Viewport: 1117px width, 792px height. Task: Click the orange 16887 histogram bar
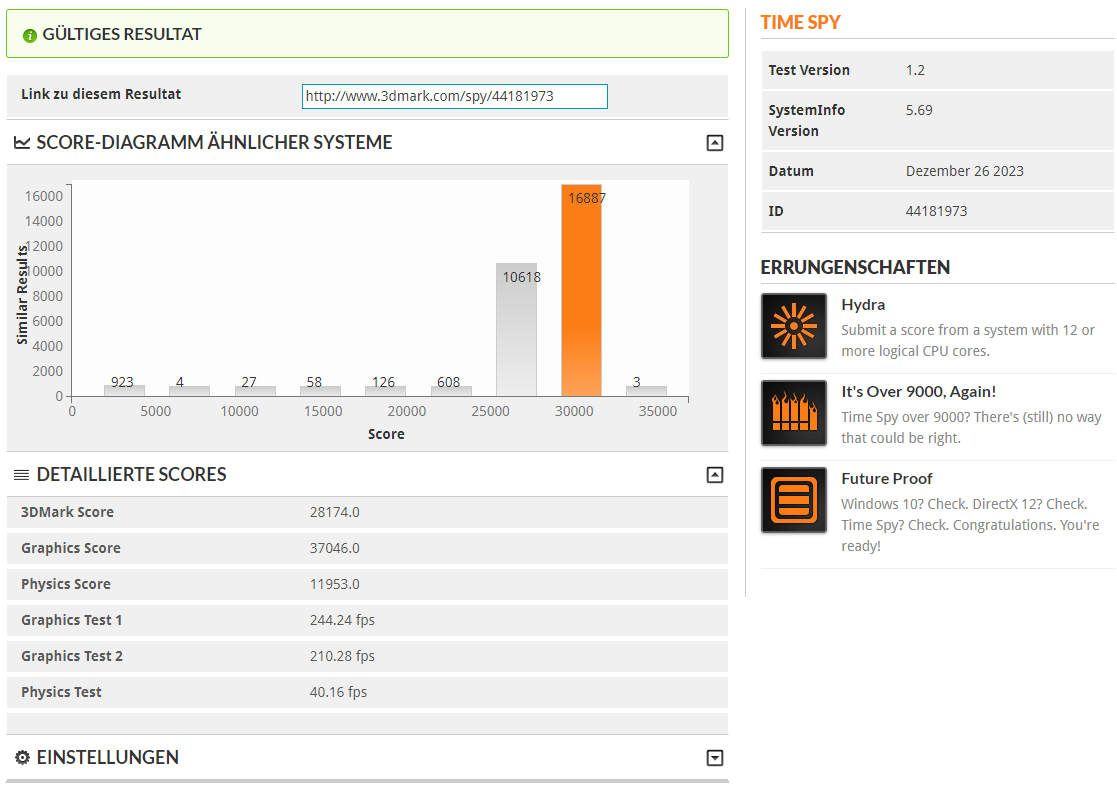[x=581, y=291]
